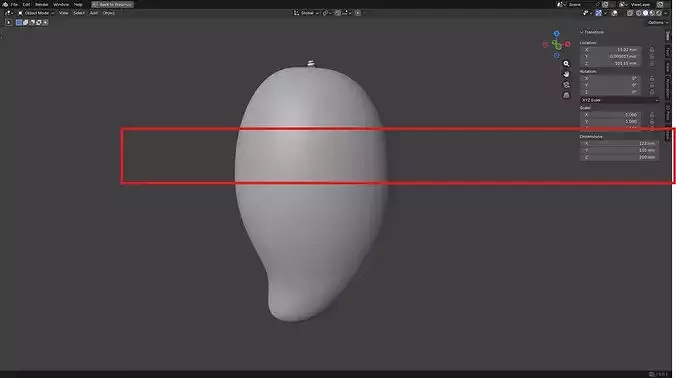
Task: Click the Location Y field
Action: [611, 56]
